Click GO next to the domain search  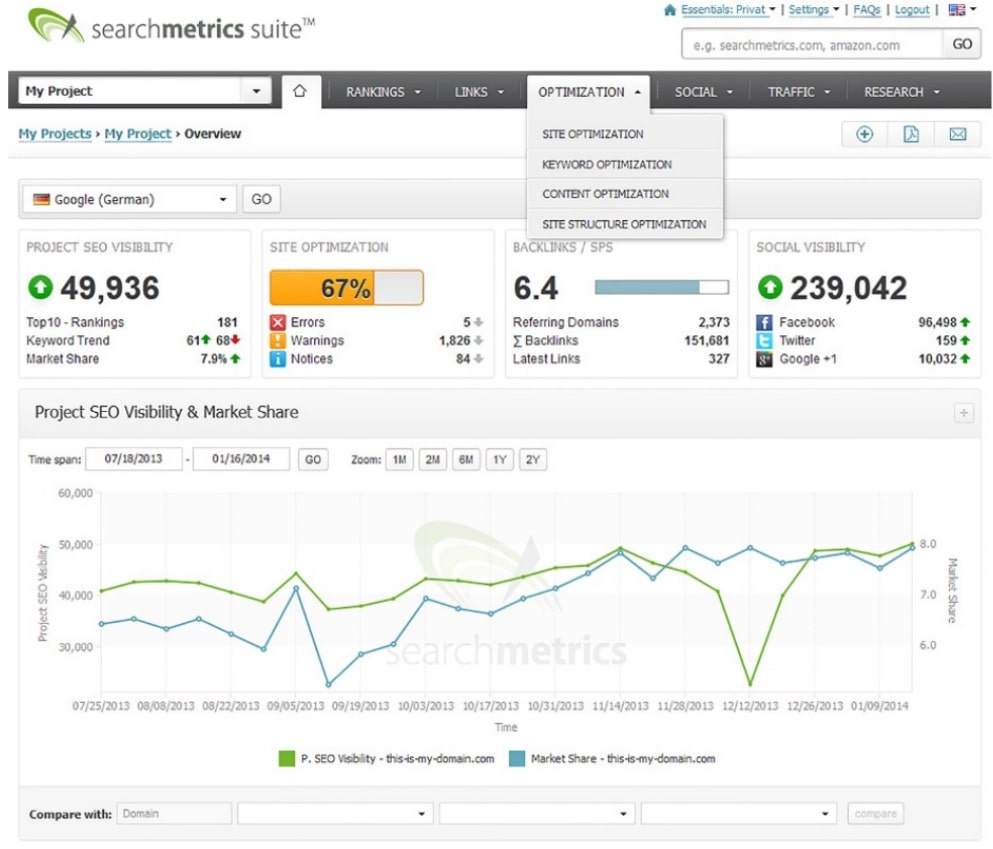click(961, 44)
